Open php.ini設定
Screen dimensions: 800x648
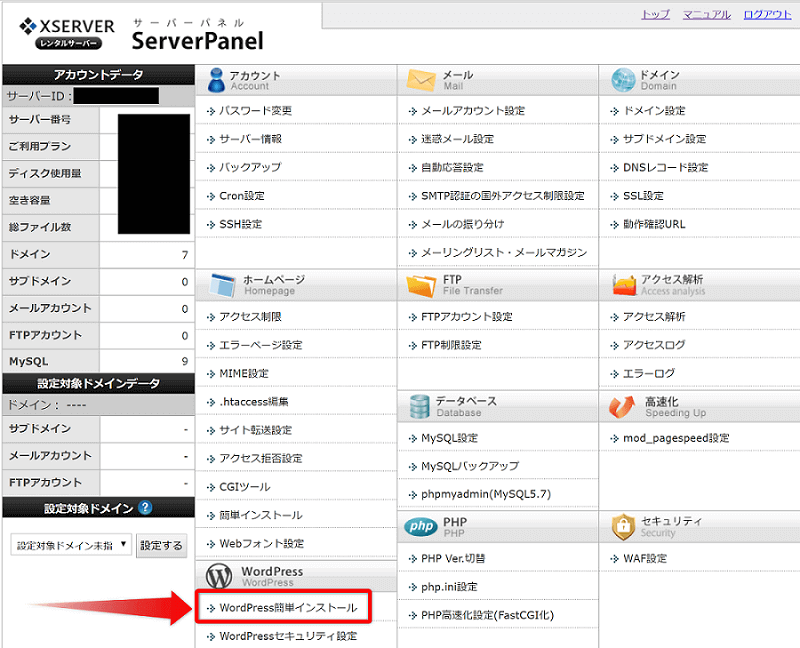449,587
